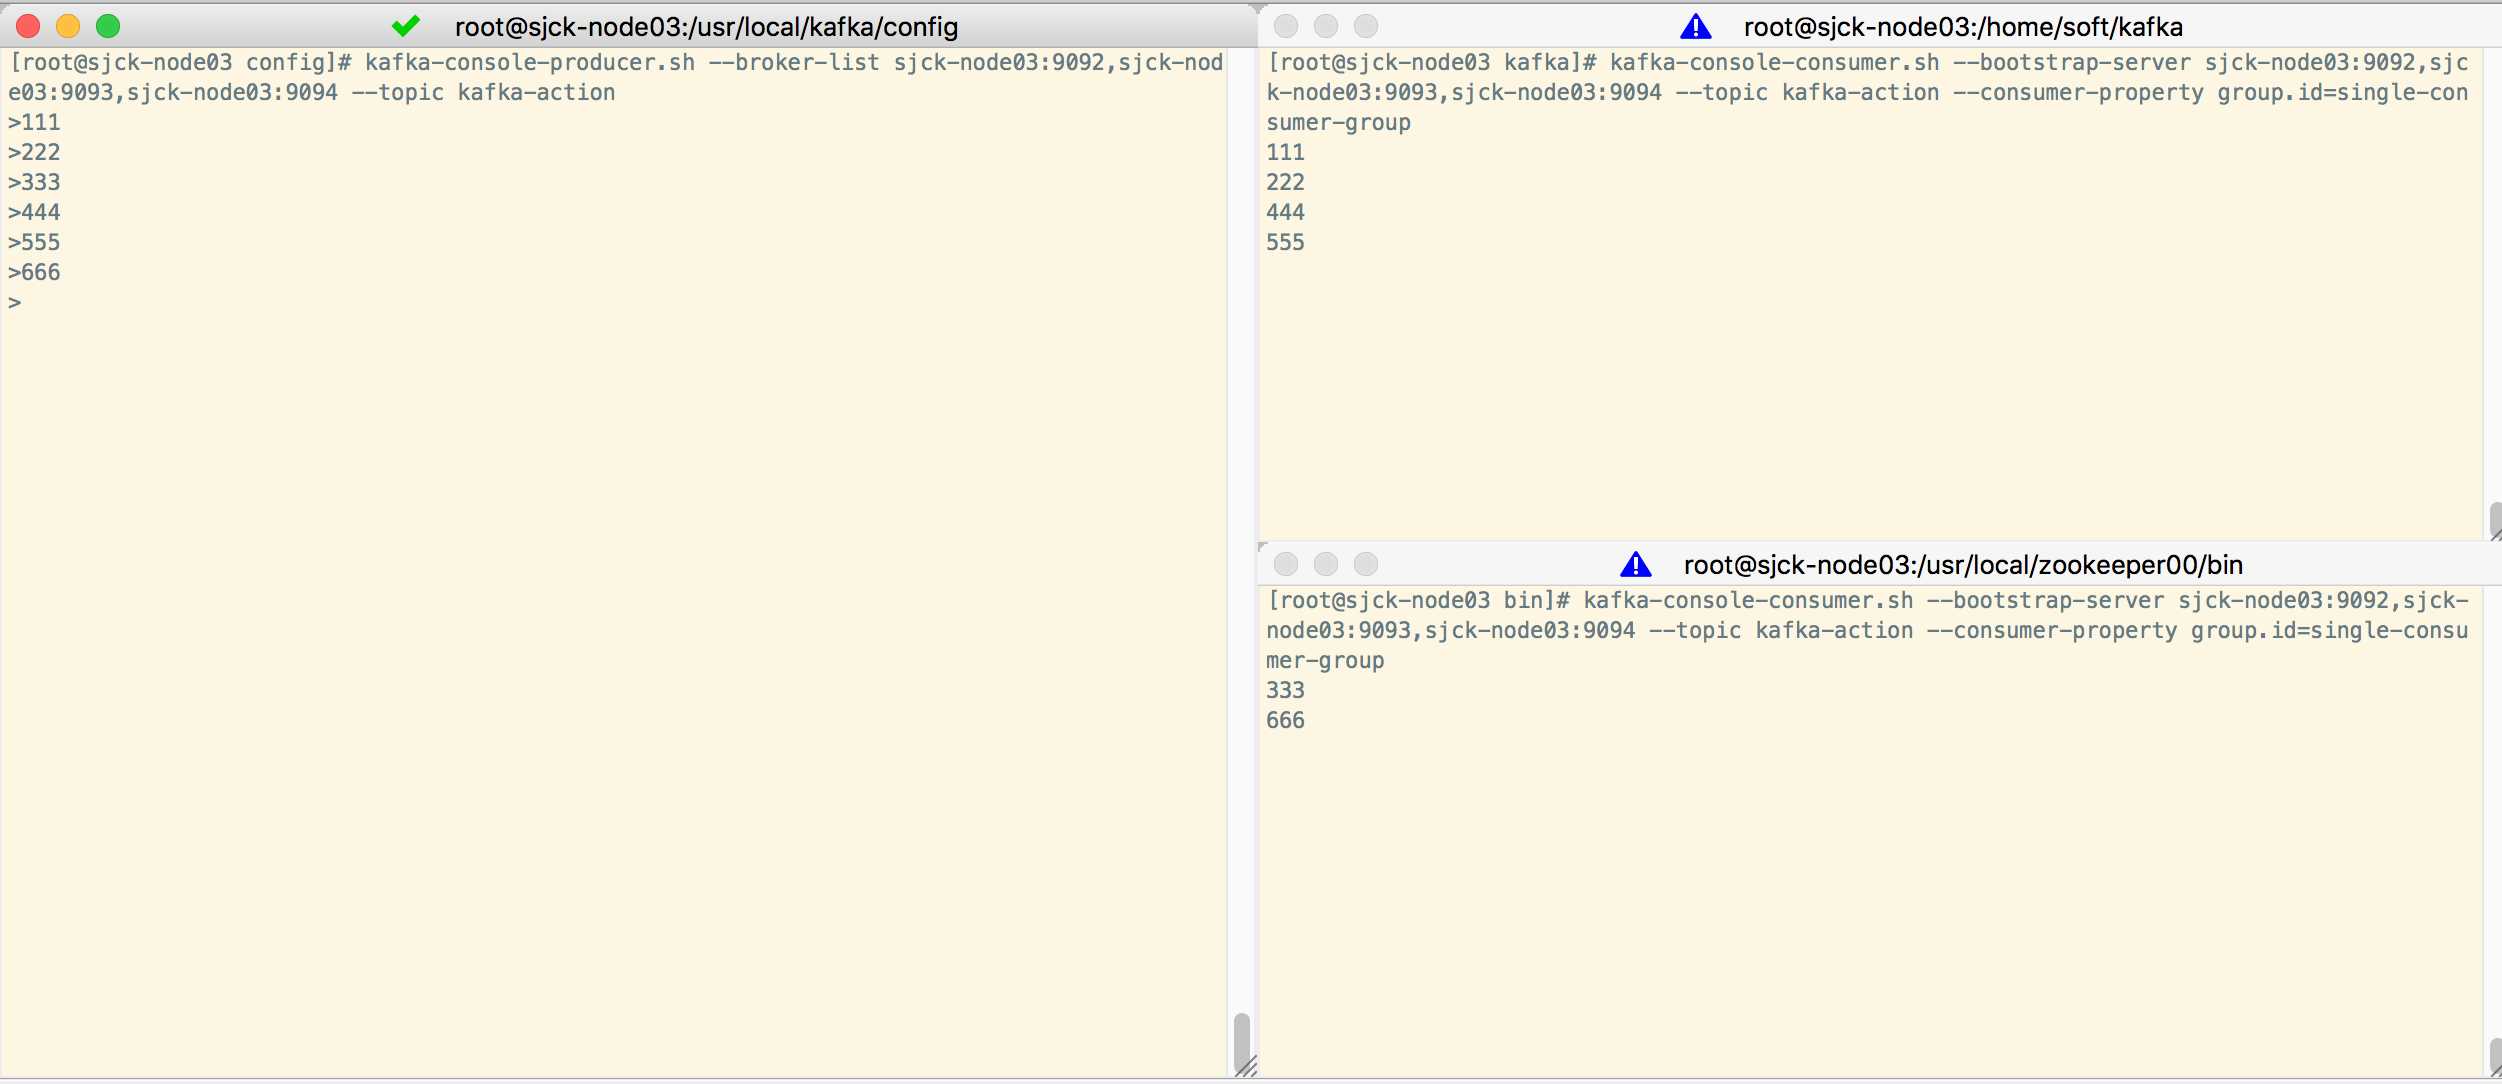The width and height of the screenshot is (2502, 1084).
Task: Click leftmost gray button of /home/soft/kafka window
Action: [1286, 27]
